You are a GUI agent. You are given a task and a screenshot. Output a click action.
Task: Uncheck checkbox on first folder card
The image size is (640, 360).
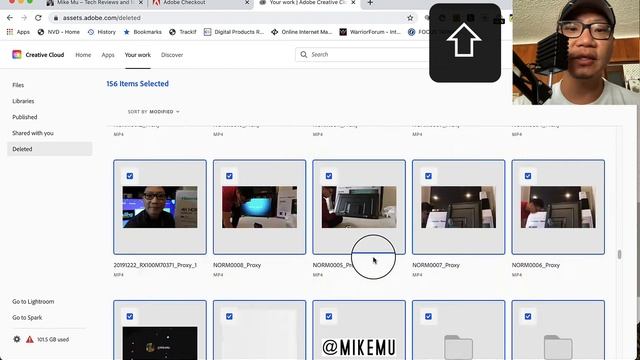(x=428, y=316)
